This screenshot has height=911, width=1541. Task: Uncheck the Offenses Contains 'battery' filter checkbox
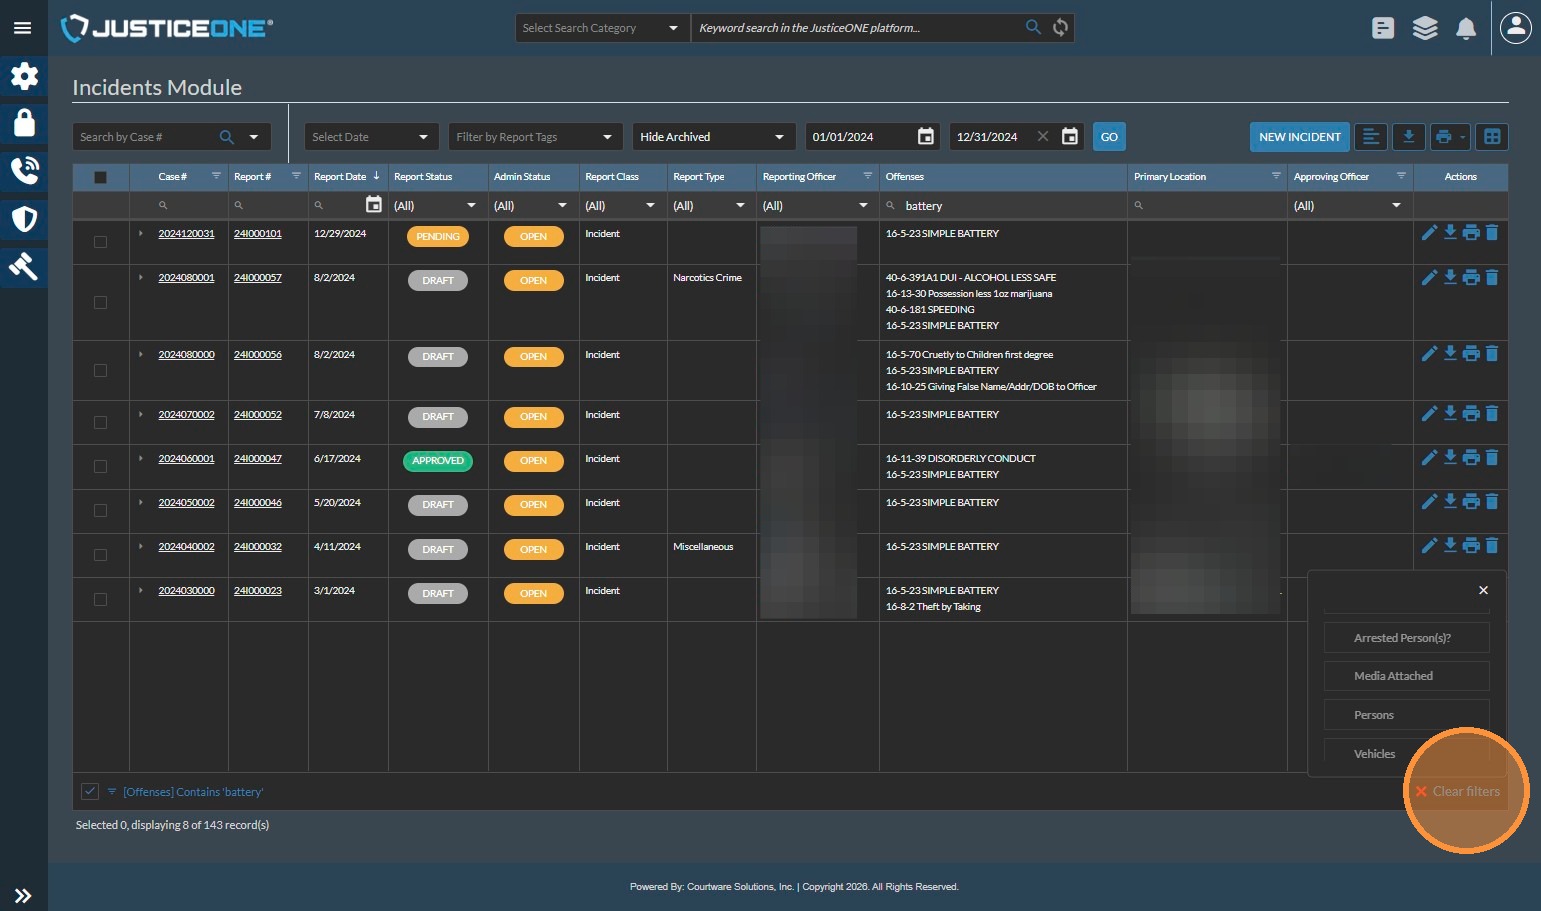[90, 791]
